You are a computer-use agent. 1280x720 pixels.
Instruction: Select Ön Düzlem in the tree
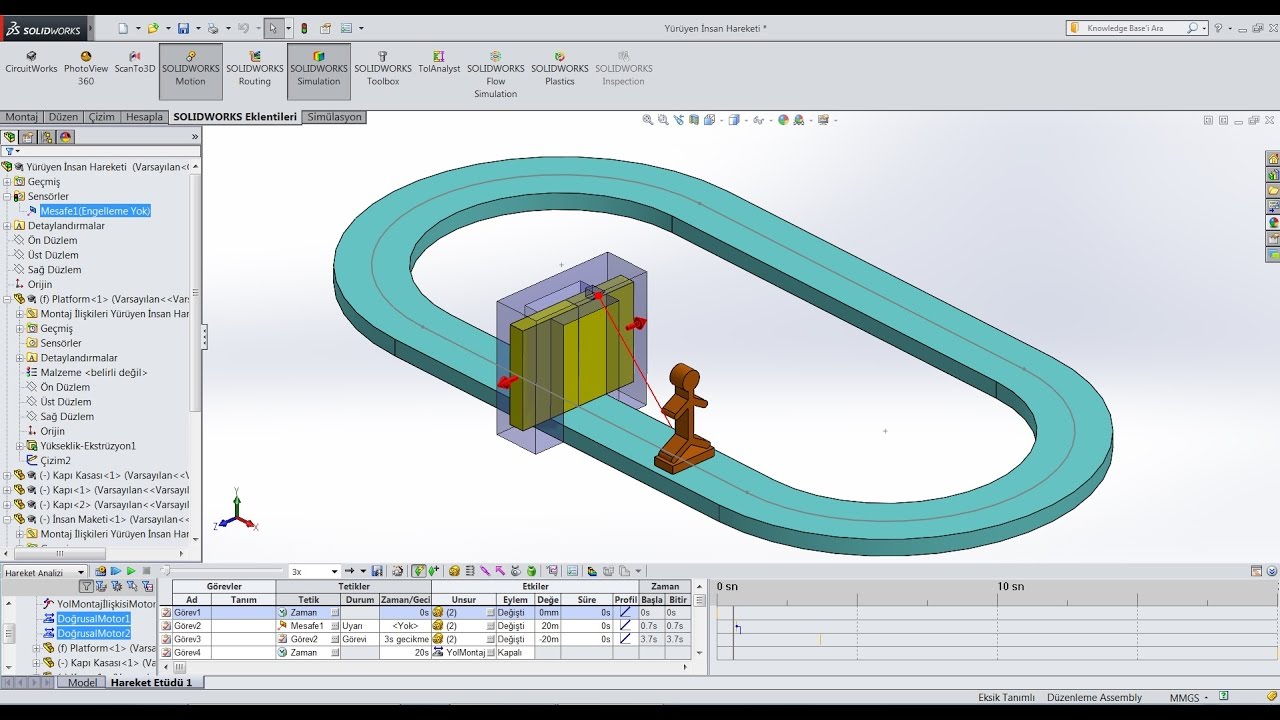(52, 241)
